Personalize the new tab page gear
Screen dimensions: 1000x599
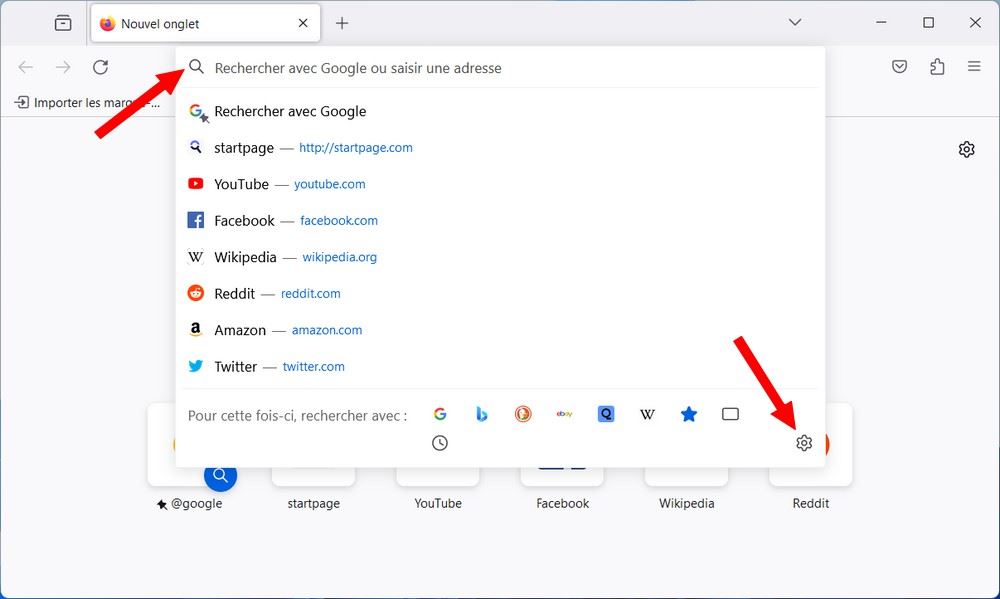click(966, 148)
